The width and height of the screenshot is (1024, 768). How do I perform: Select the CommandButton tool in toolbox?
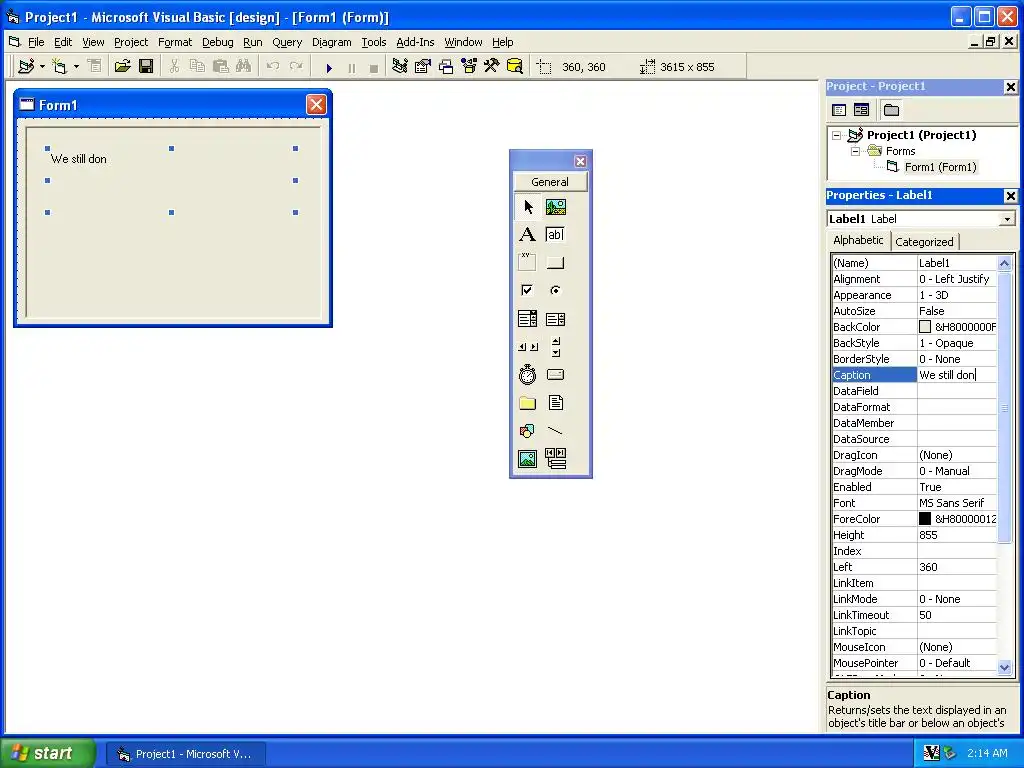(556, 263)
